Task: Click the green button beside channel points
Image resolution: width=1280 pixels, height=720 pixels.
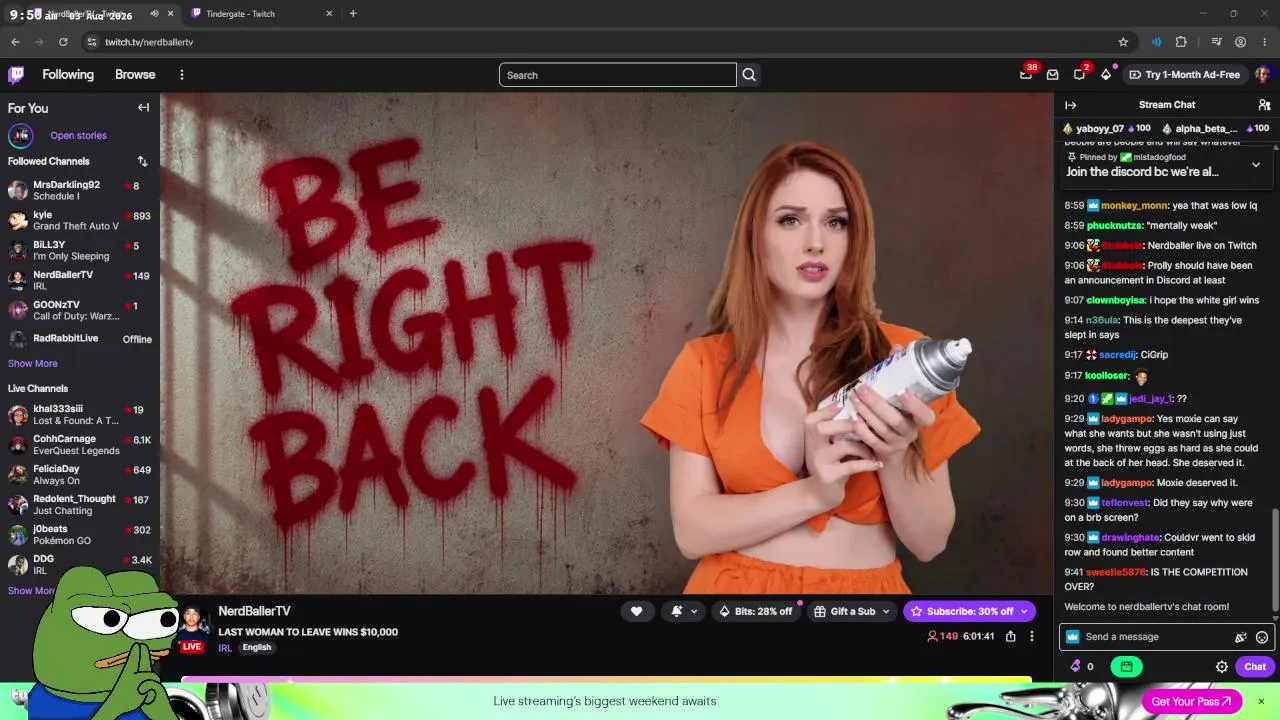Action: [1126, 666]
